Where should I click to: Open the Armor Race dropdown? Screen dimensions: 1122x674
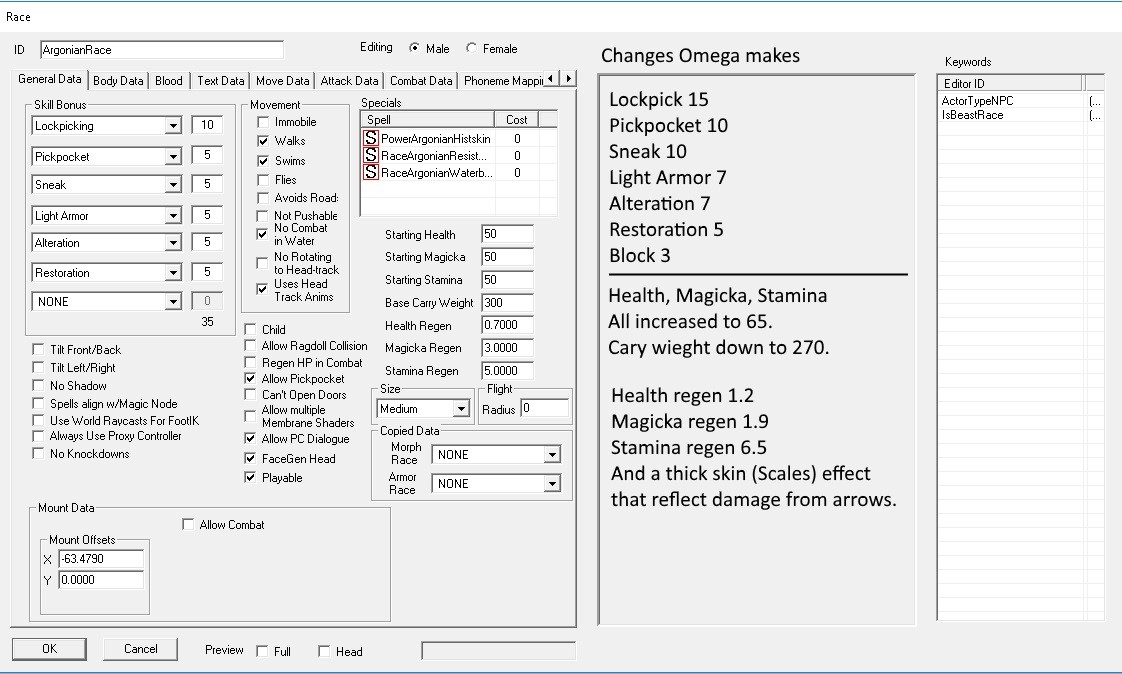click(x=552, y=484)
